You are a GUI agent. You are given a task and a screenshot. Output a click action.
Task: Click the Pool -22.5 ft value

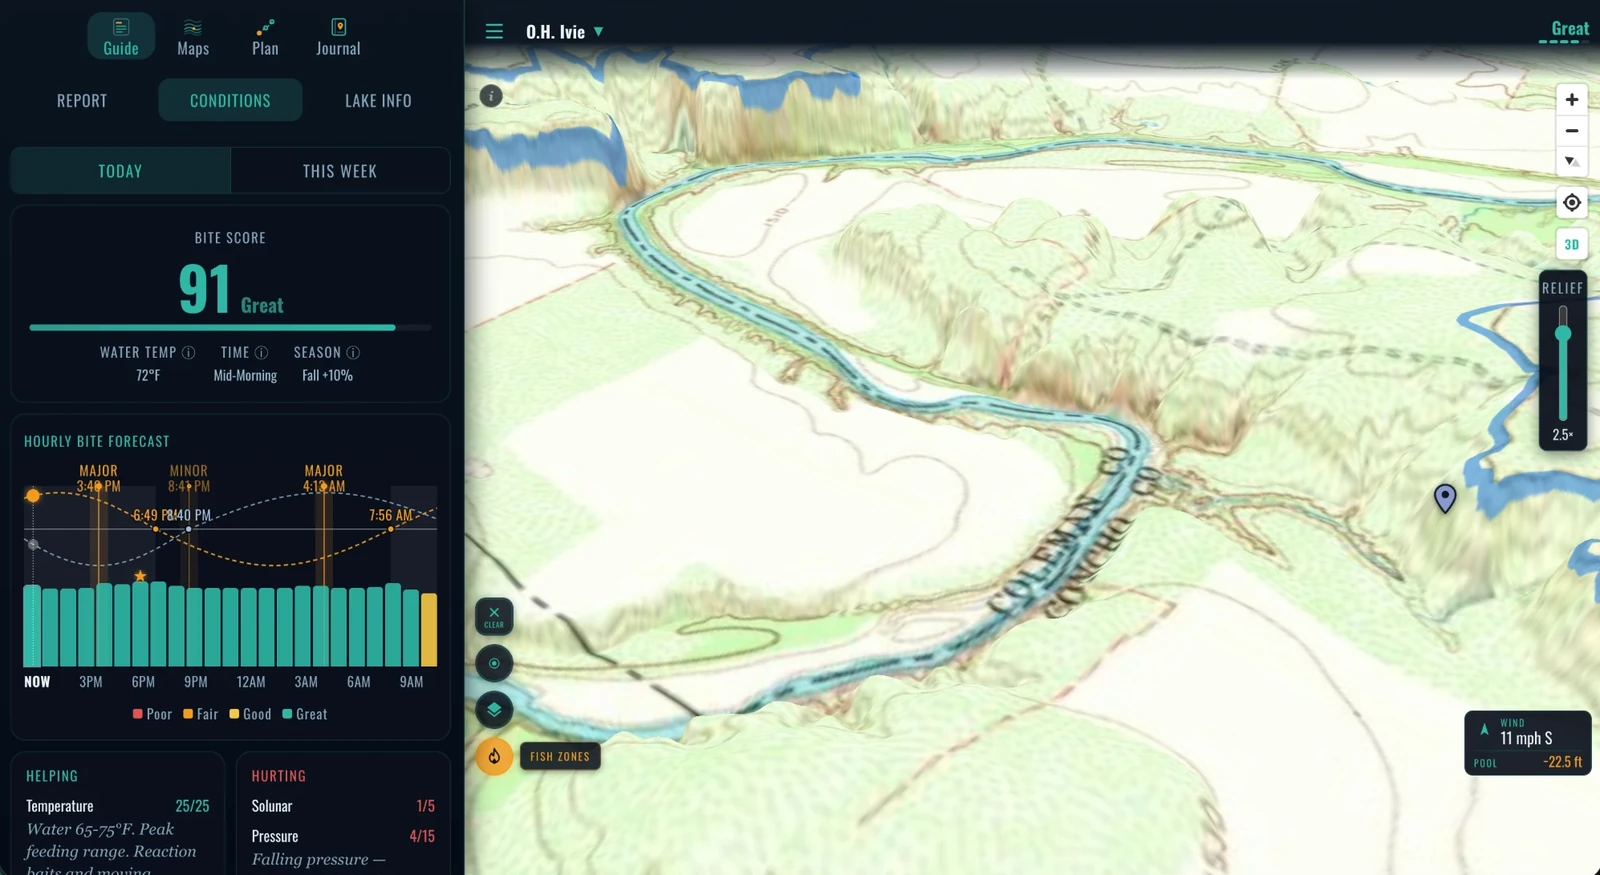point(1562,762)
